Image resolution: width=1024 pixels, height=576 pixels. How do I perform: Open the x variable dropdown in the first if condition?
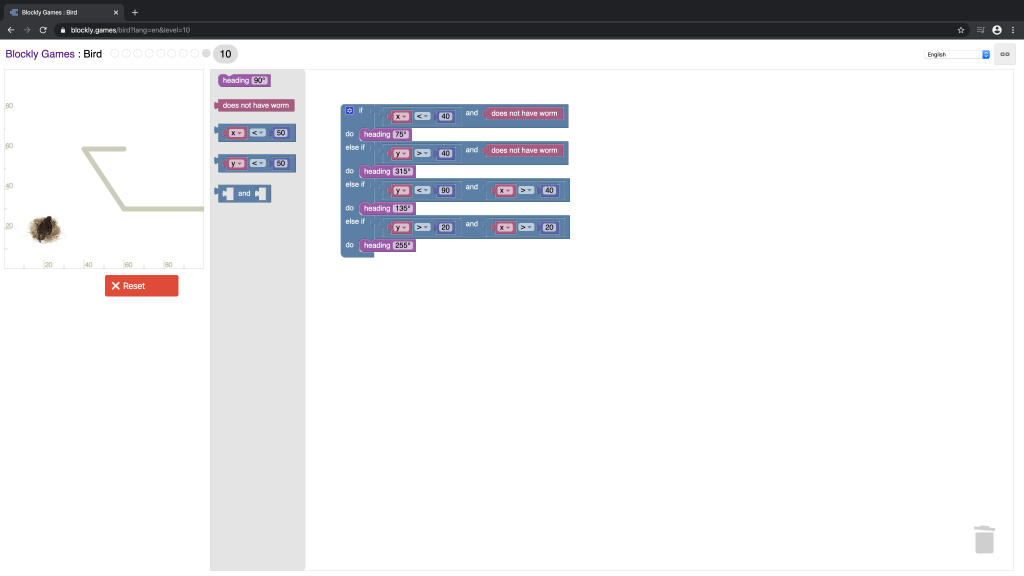coord(401,117)
